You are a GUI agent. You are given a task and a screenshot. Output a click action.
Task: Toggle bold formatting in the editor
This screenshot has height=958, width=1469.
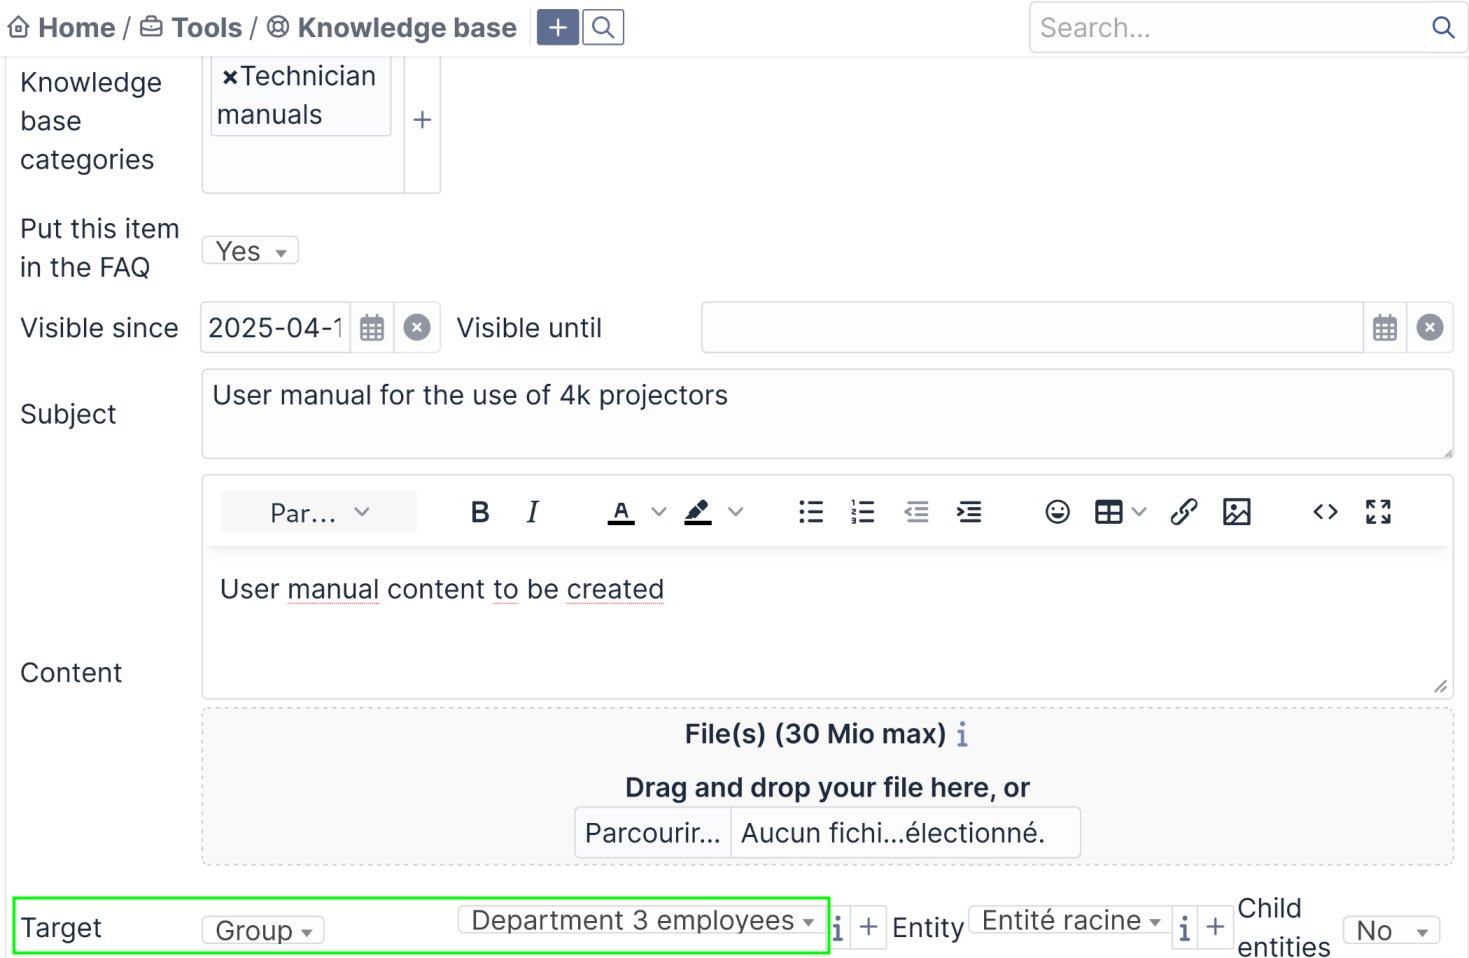(x=480, y=512)
